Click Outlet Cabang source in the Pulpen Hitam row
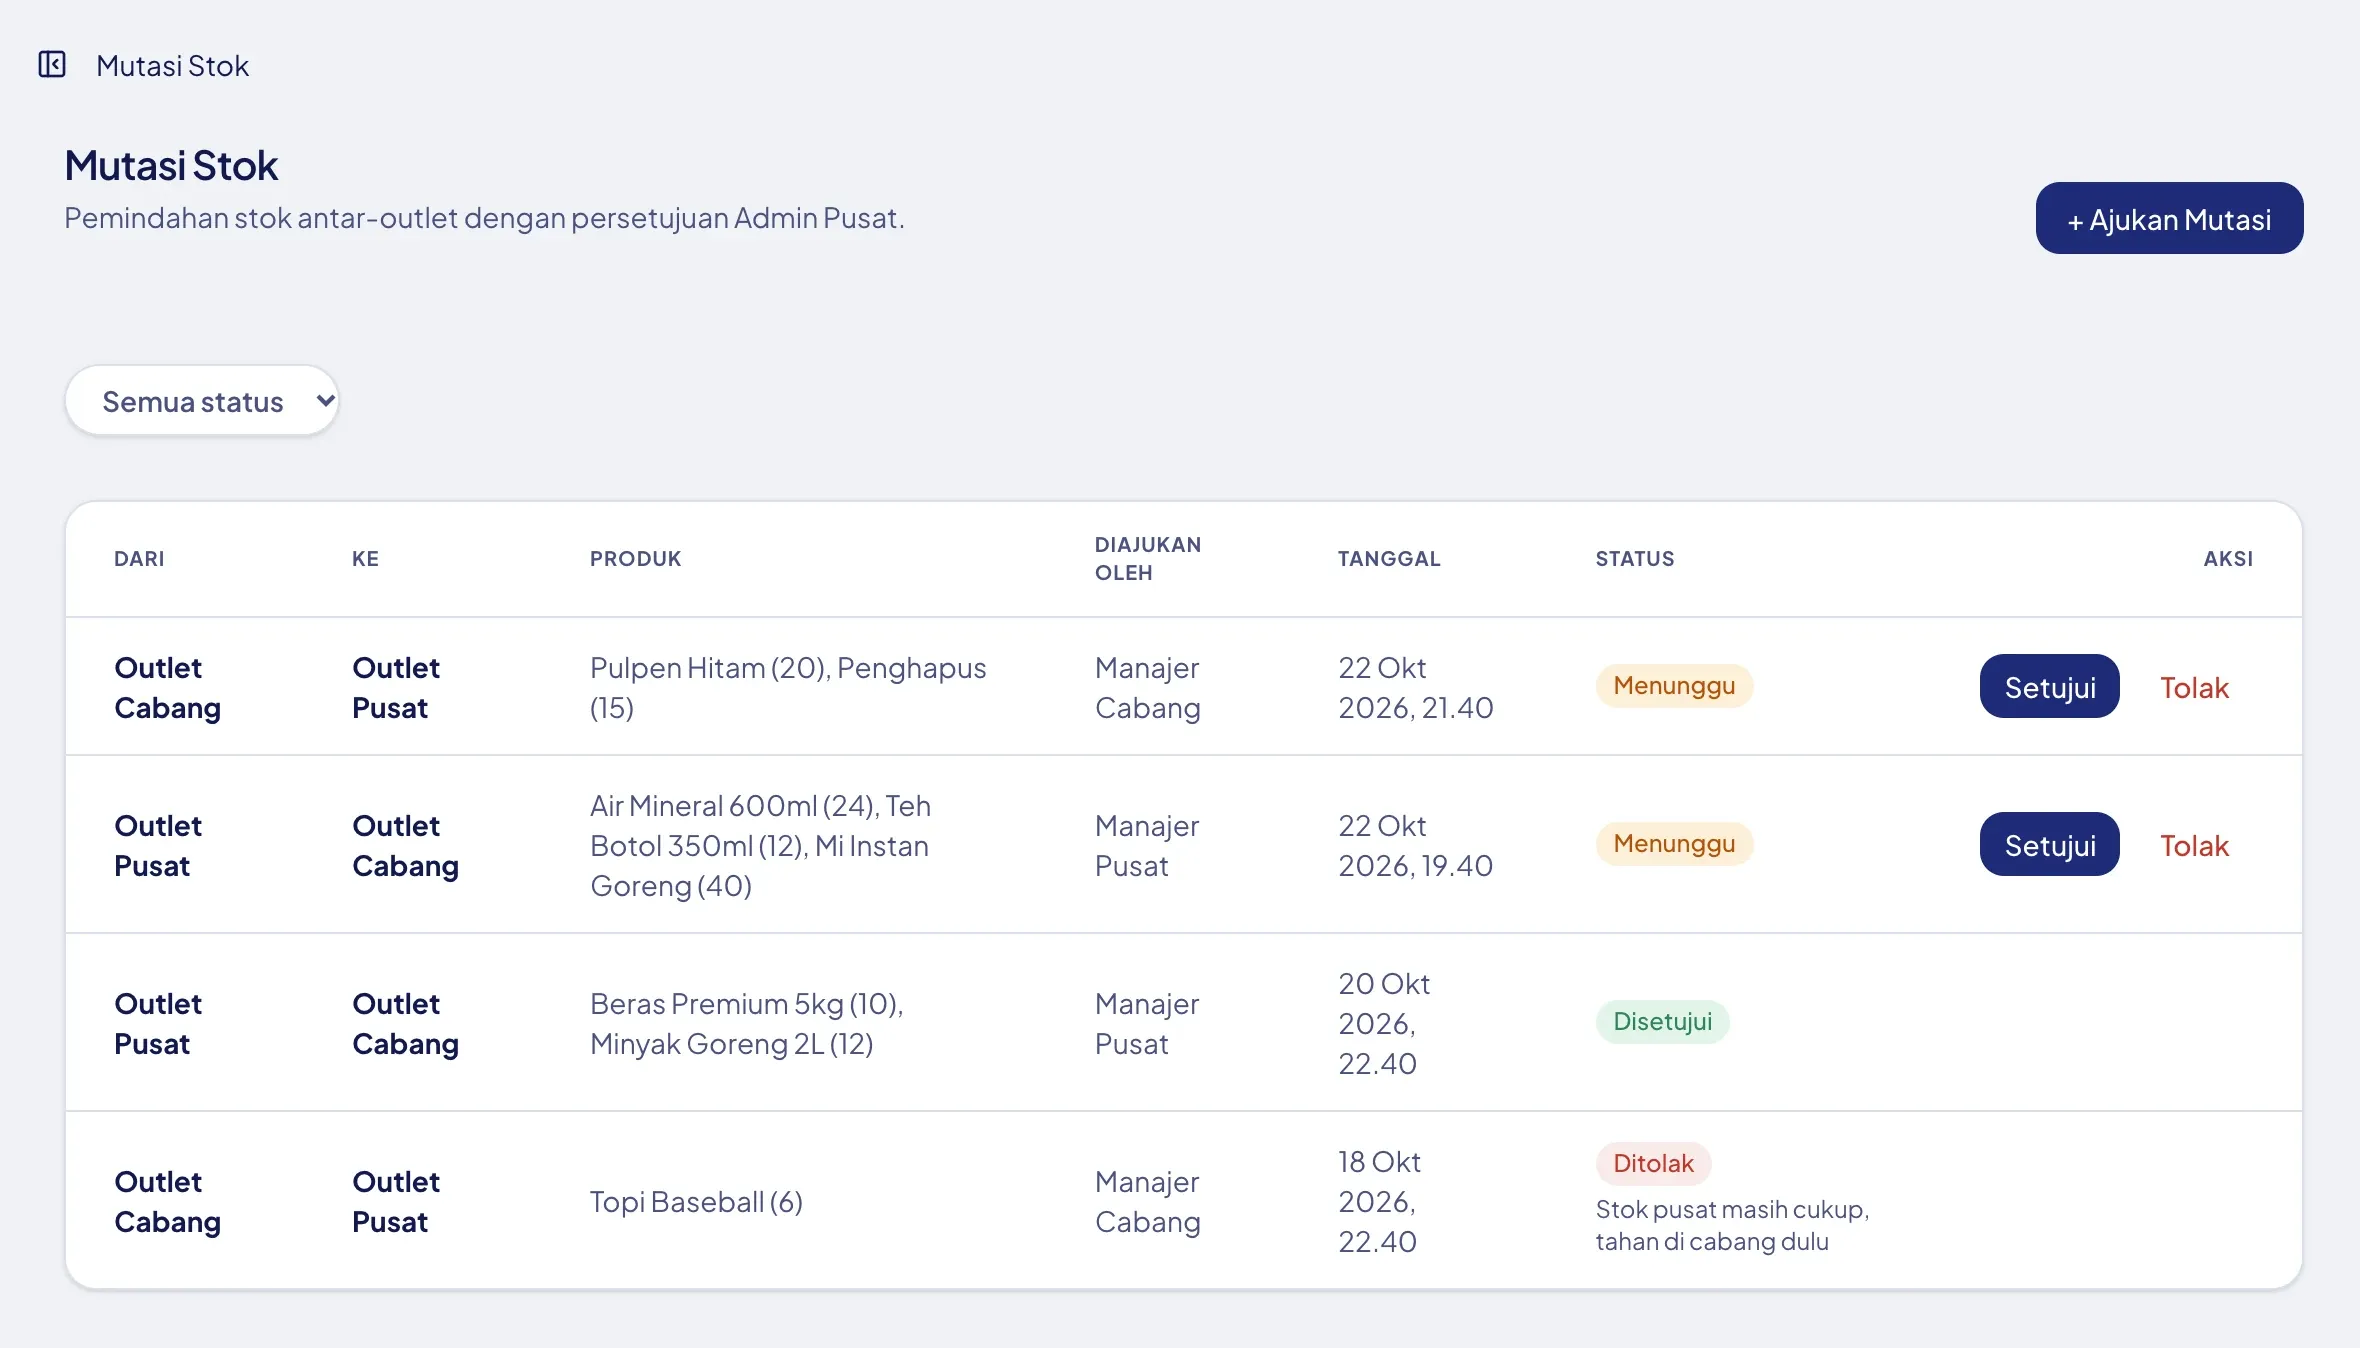Image resolution: width=2360 pixels, height=1348 pixels. [x=167, y=688]
